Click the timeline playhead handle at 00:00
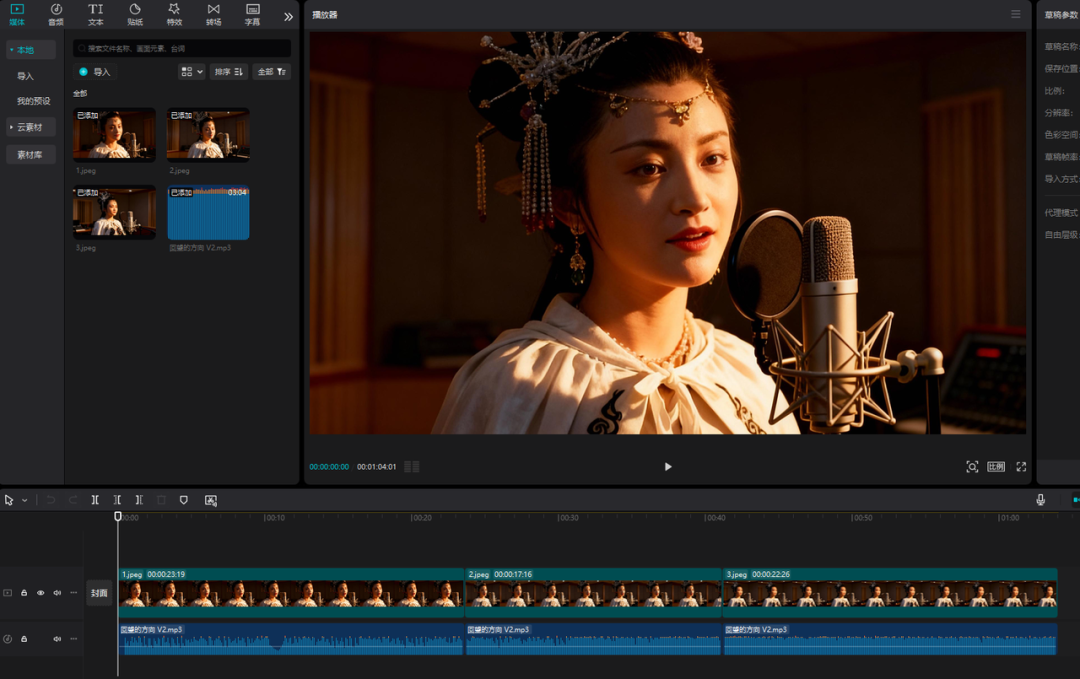The image size is (1080, 679). click(x=118, y=517)
